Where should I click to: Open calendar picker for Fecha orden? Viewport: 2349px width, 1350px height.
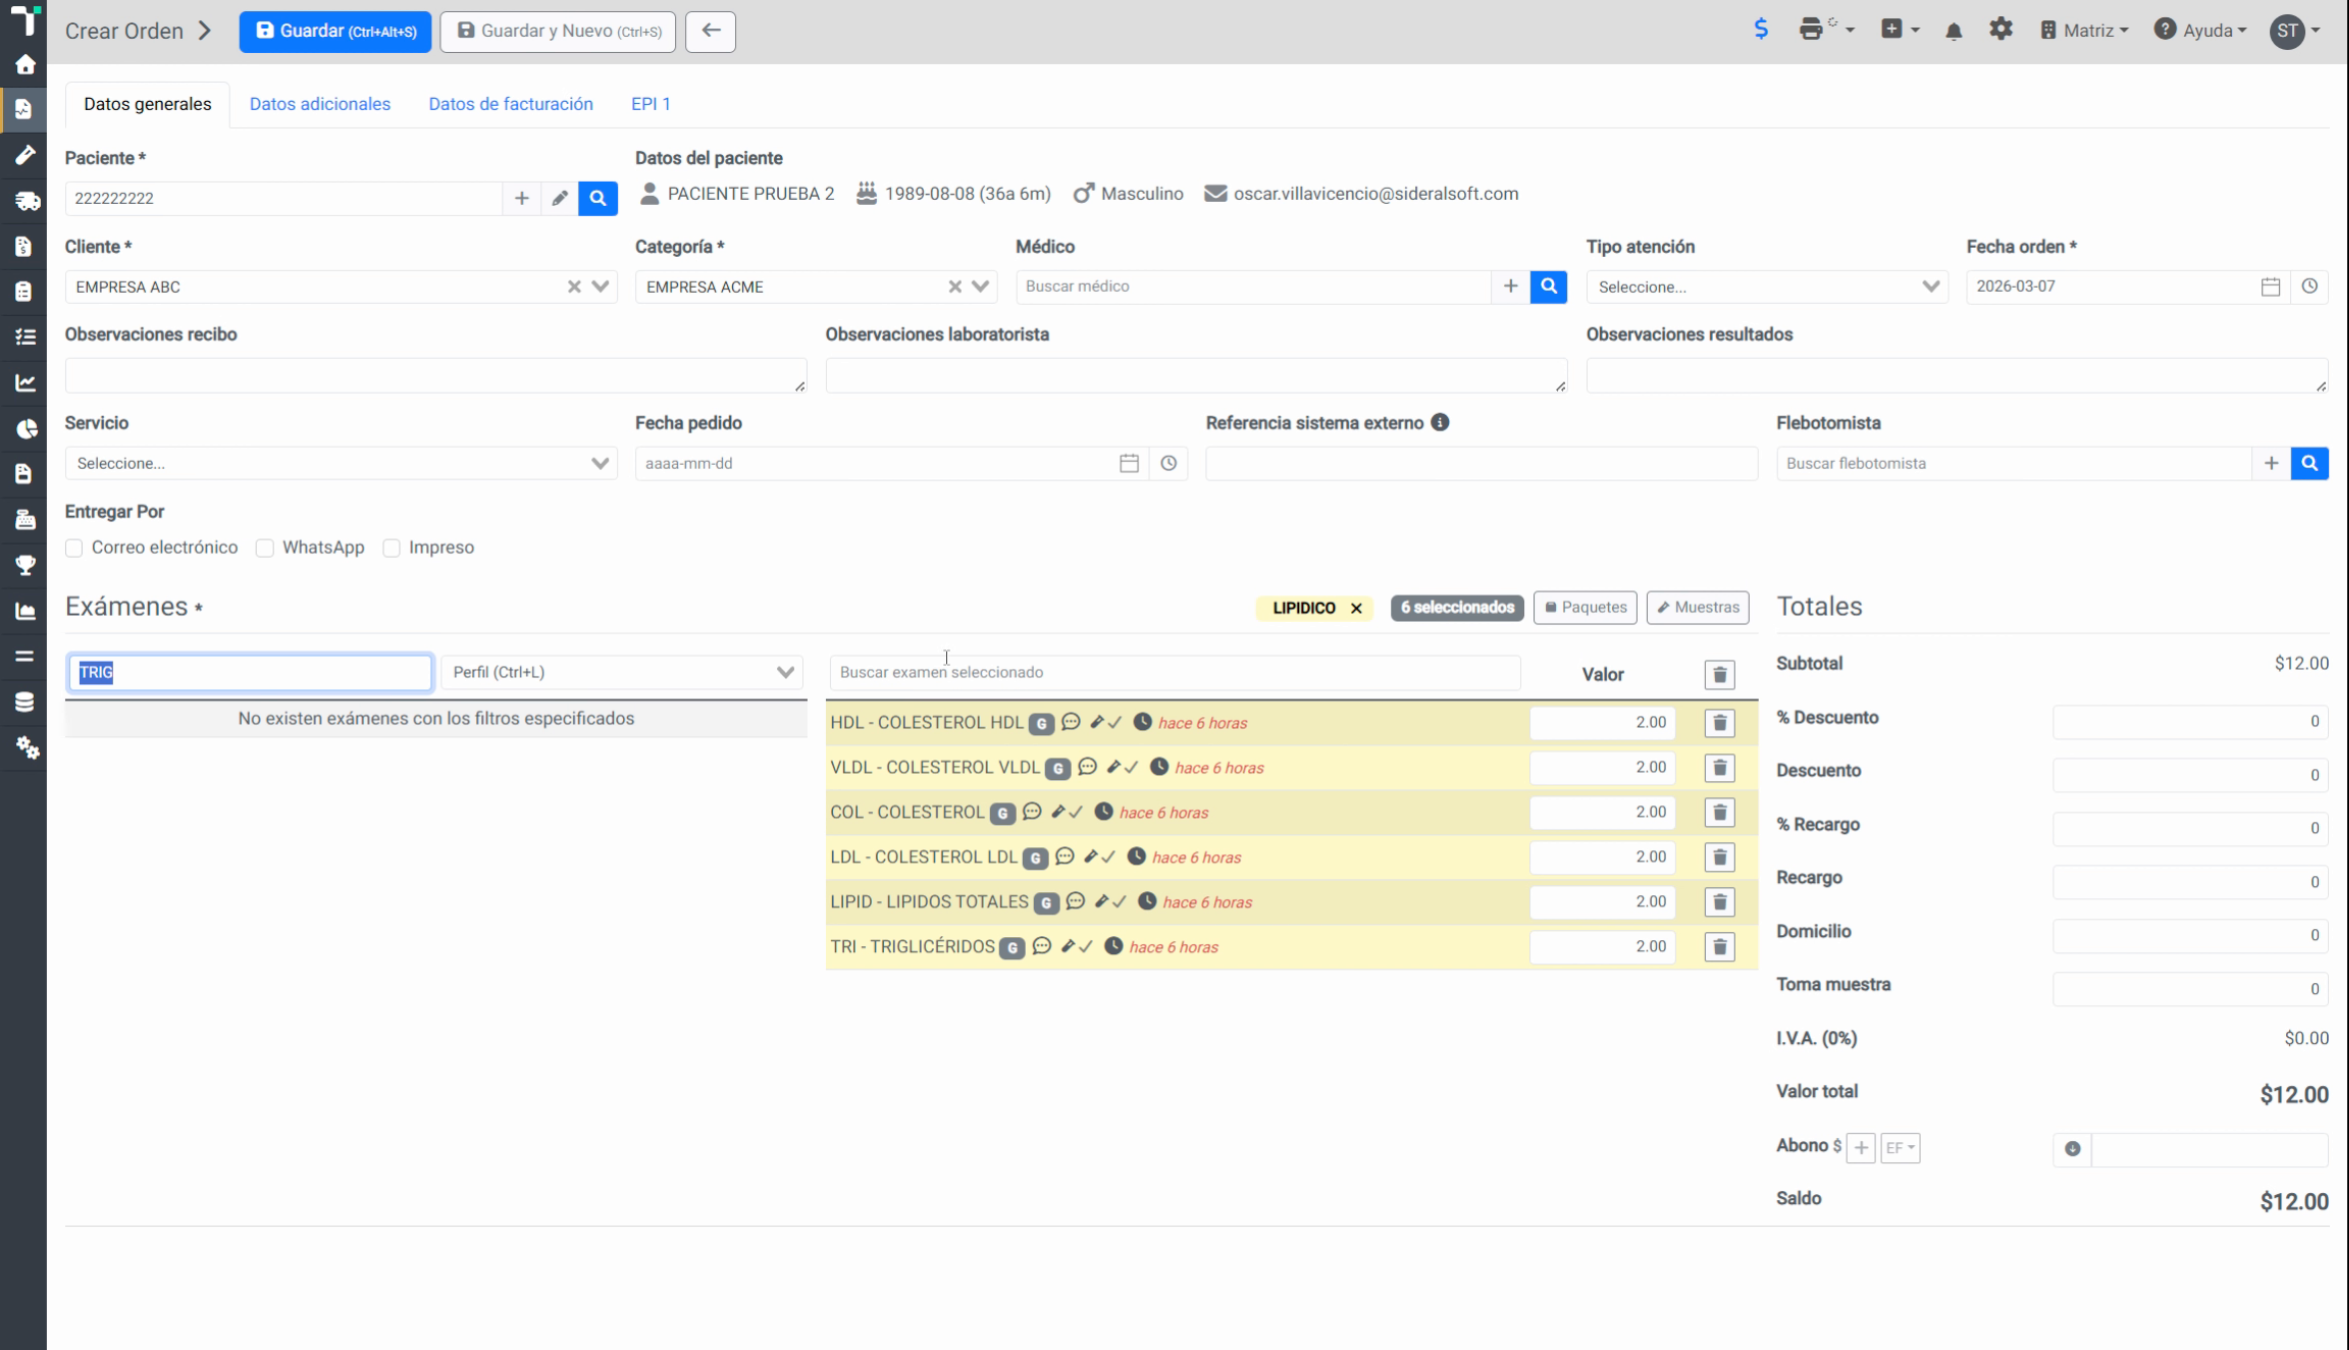[2270, 287]
